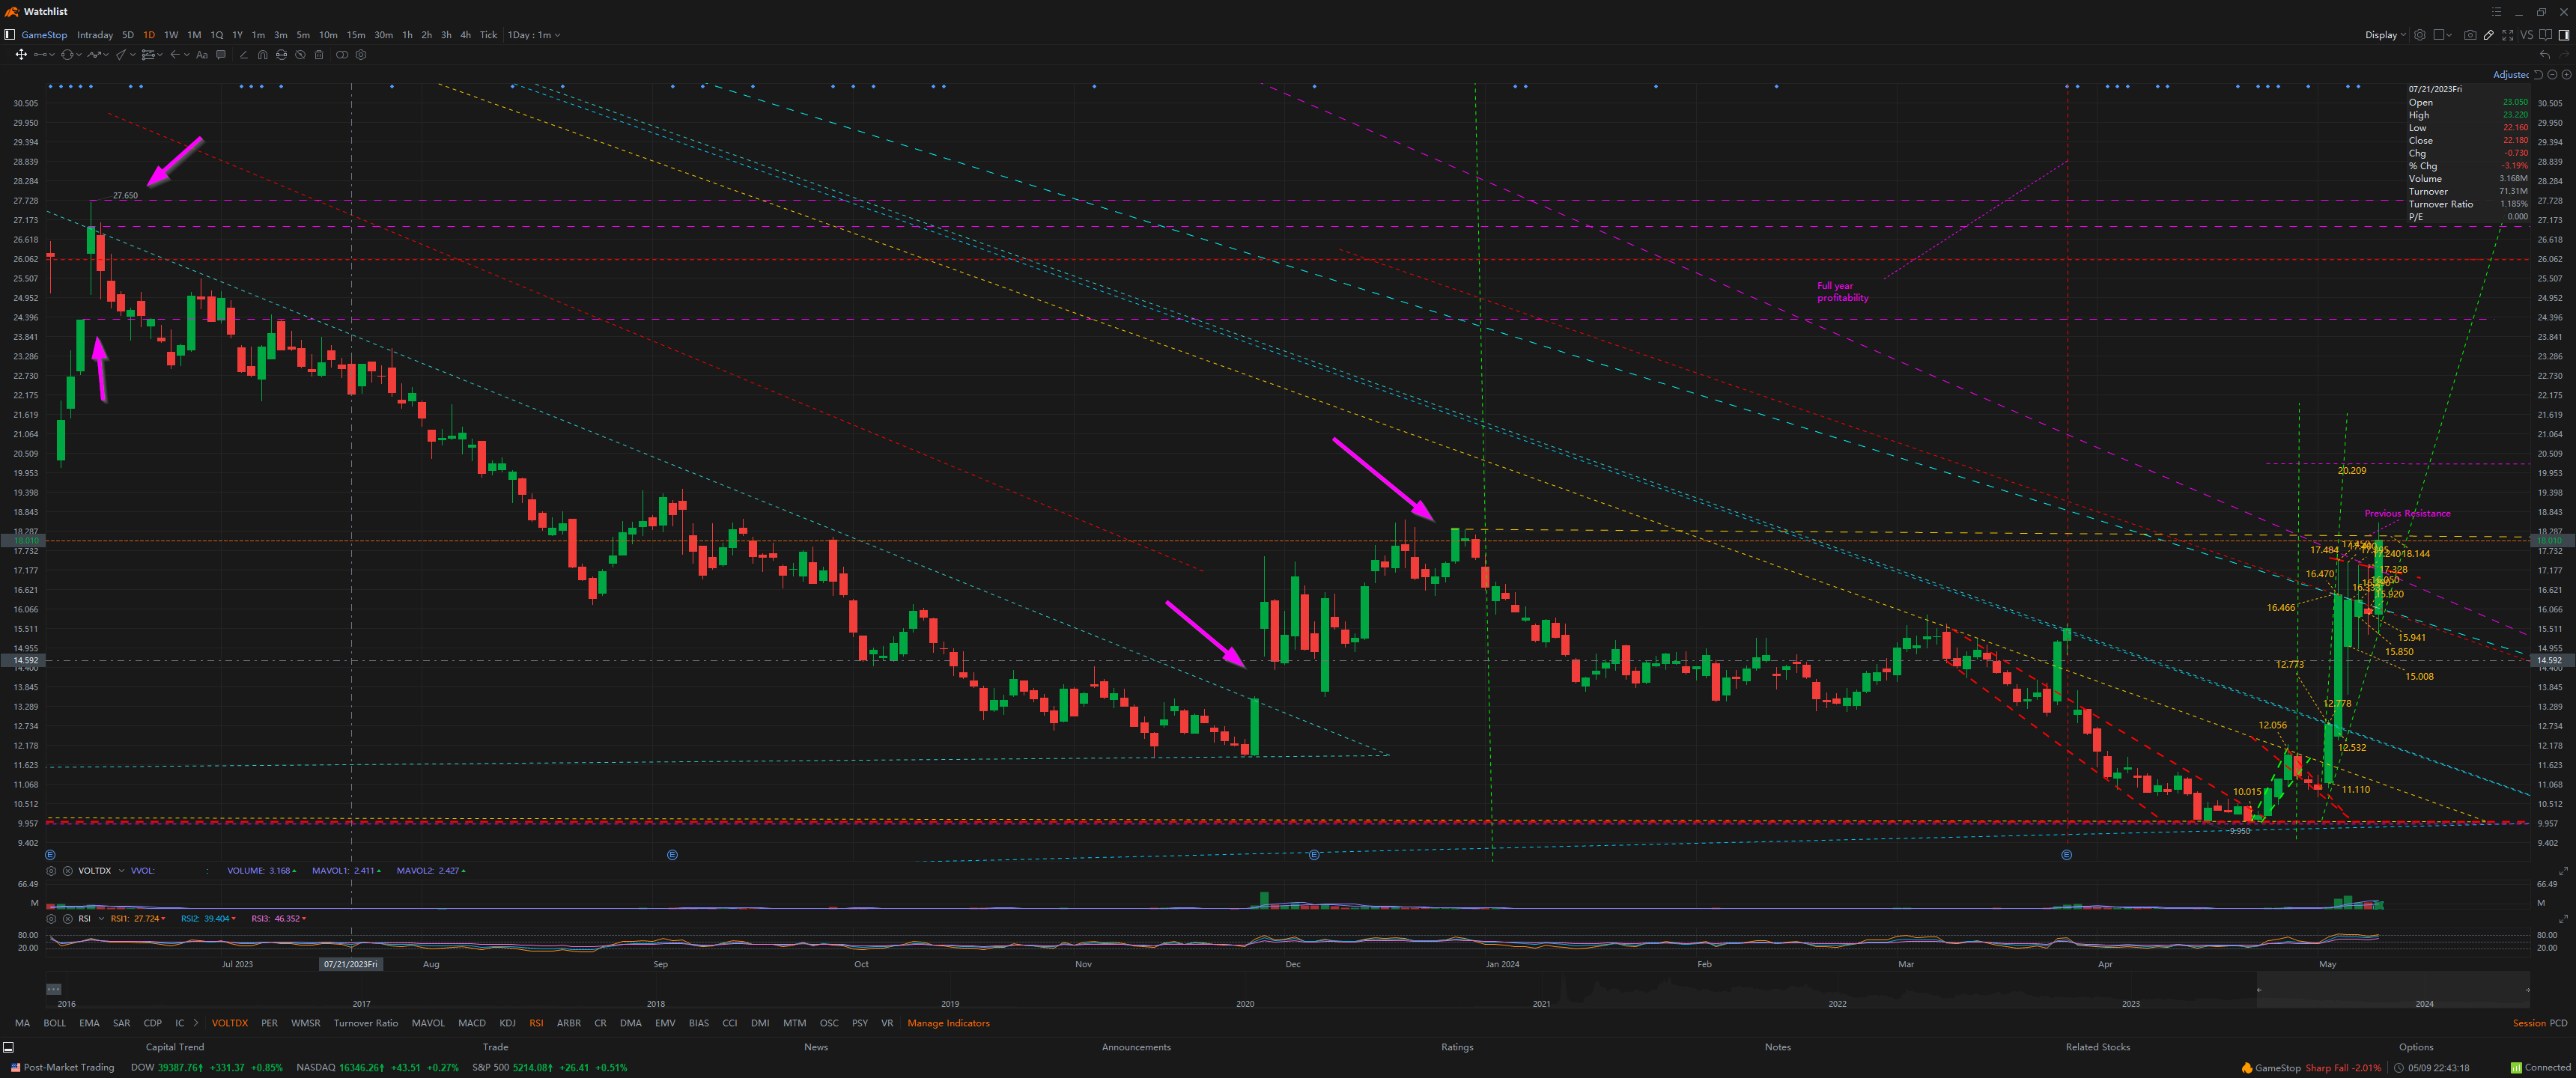Open the RSI indicator settings gear
This screenshot has height=1078, width=2576.
point(51,918)
